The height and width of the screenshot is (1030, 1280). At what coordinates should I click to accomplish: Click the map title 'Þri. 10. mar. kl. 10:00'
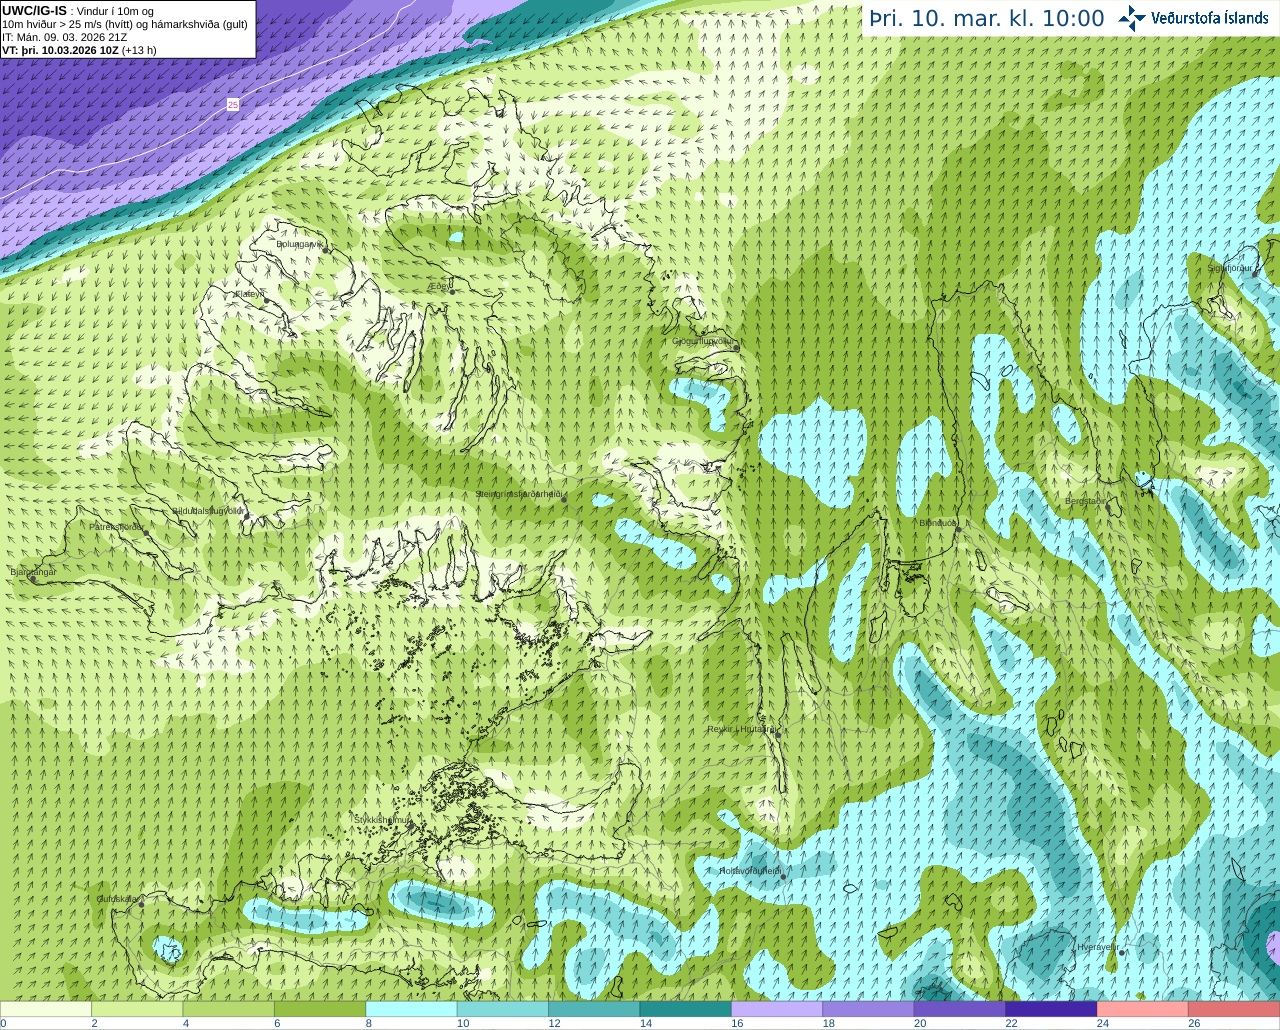[x=986, y=19]
